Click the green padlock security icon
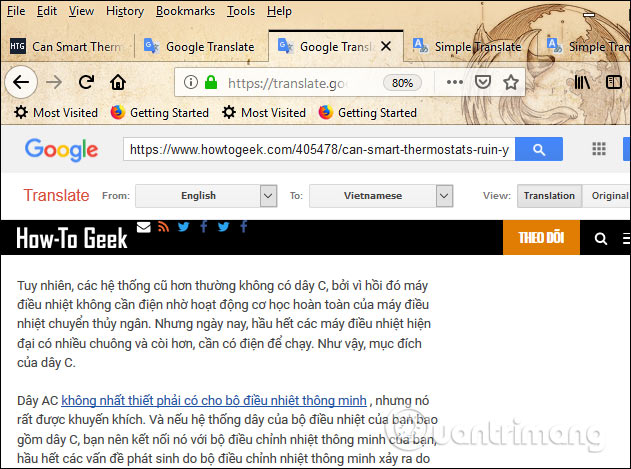Viewport: 631px width, 469px height. pos(211,83)
